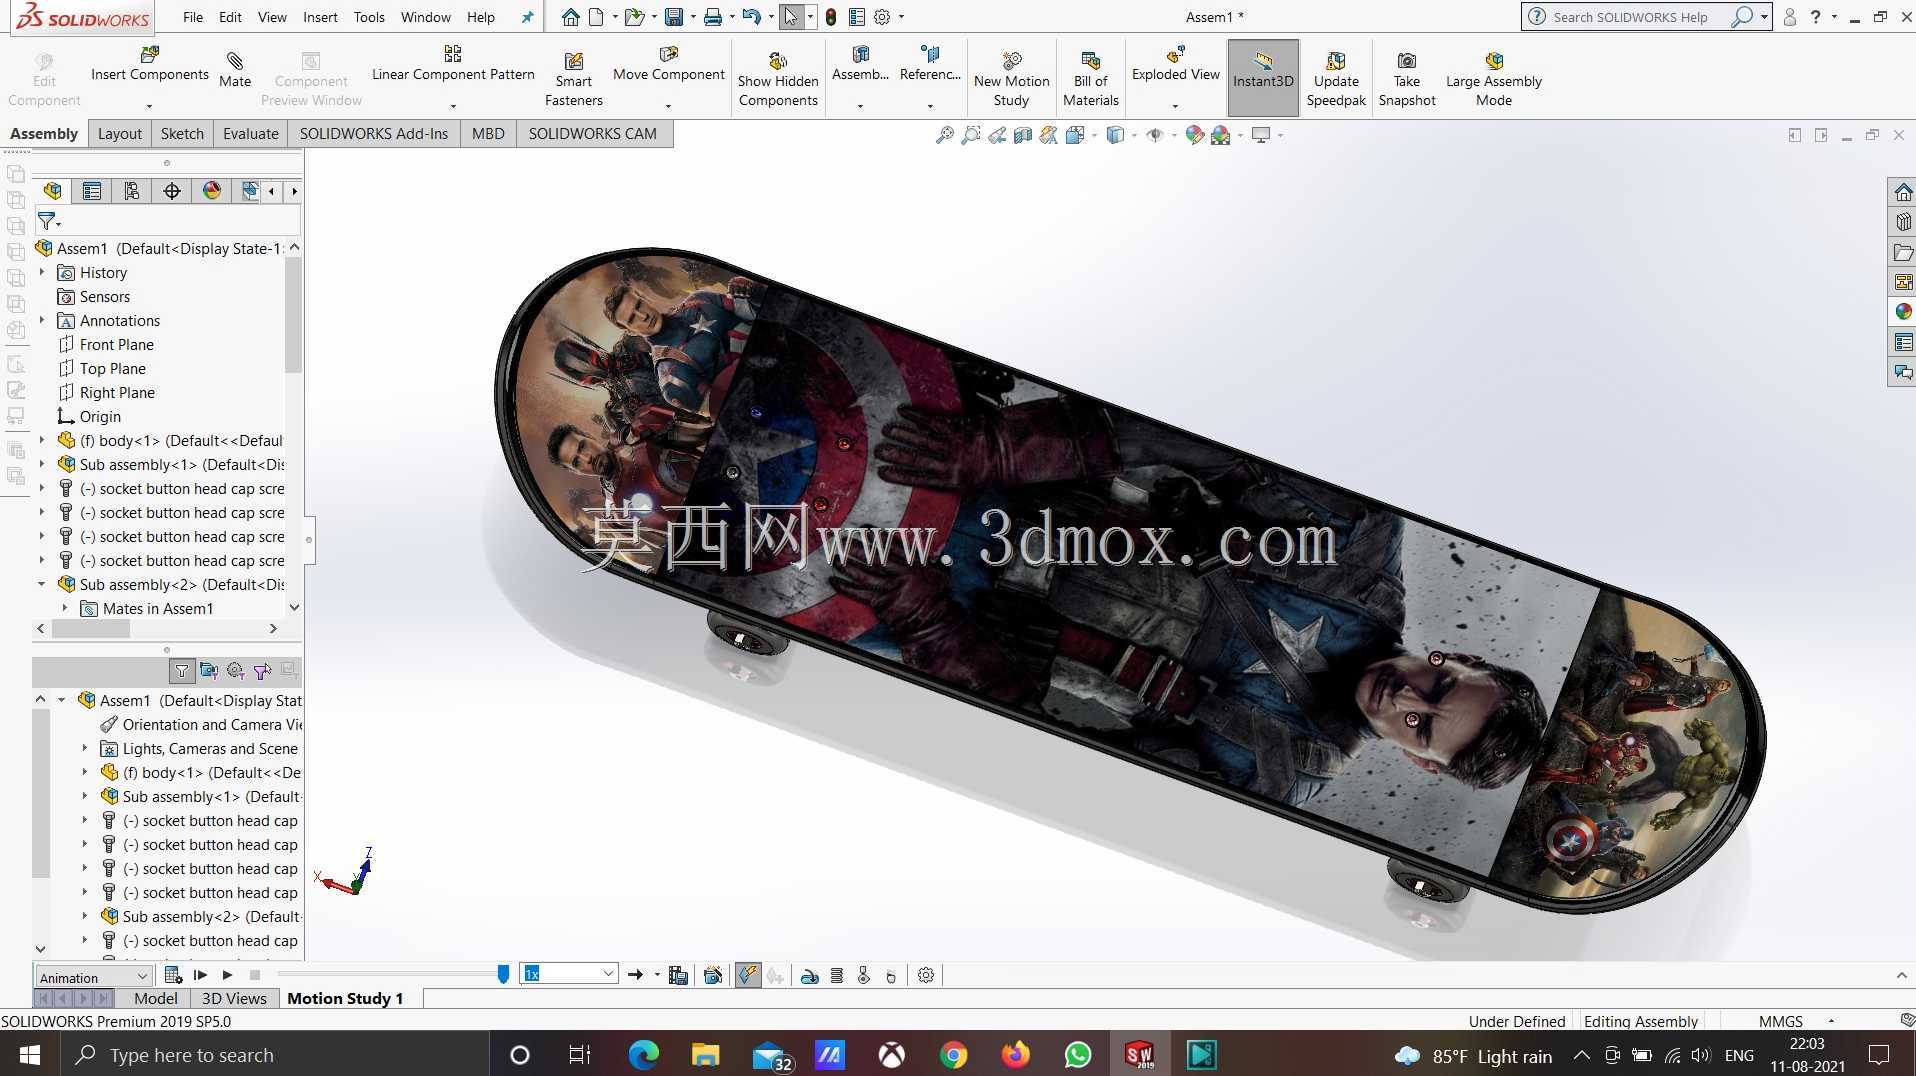Open the Animation Wizard icon
The width and height of the screenshot is (1916, 1076).
(713, 975)
